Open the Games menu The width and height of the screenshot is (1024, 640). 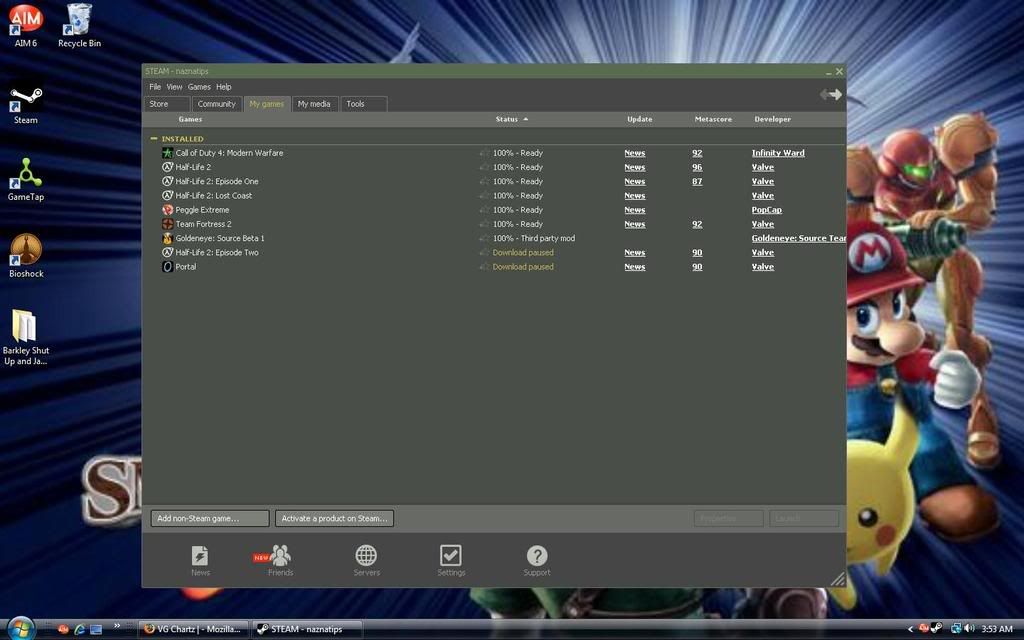pyautogui.click(x=199, y=87)
